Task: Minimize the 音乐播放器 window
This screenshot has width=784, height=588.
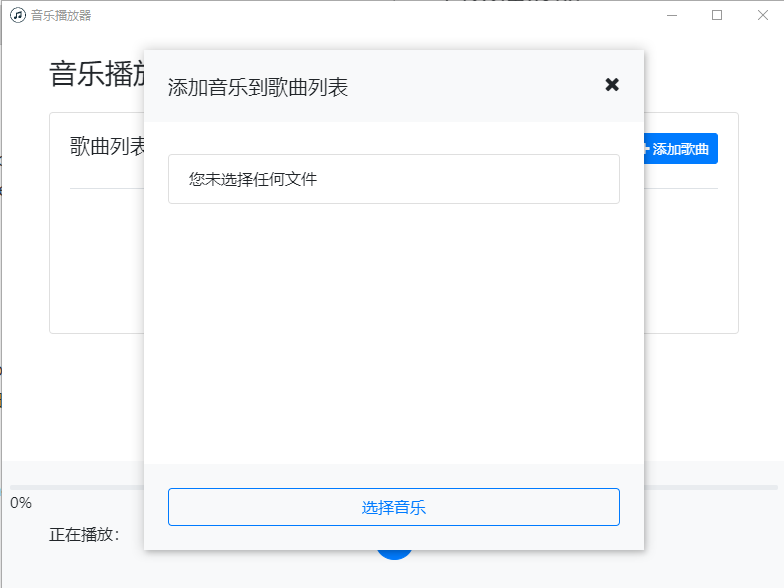Action: (x=672, y=16)
